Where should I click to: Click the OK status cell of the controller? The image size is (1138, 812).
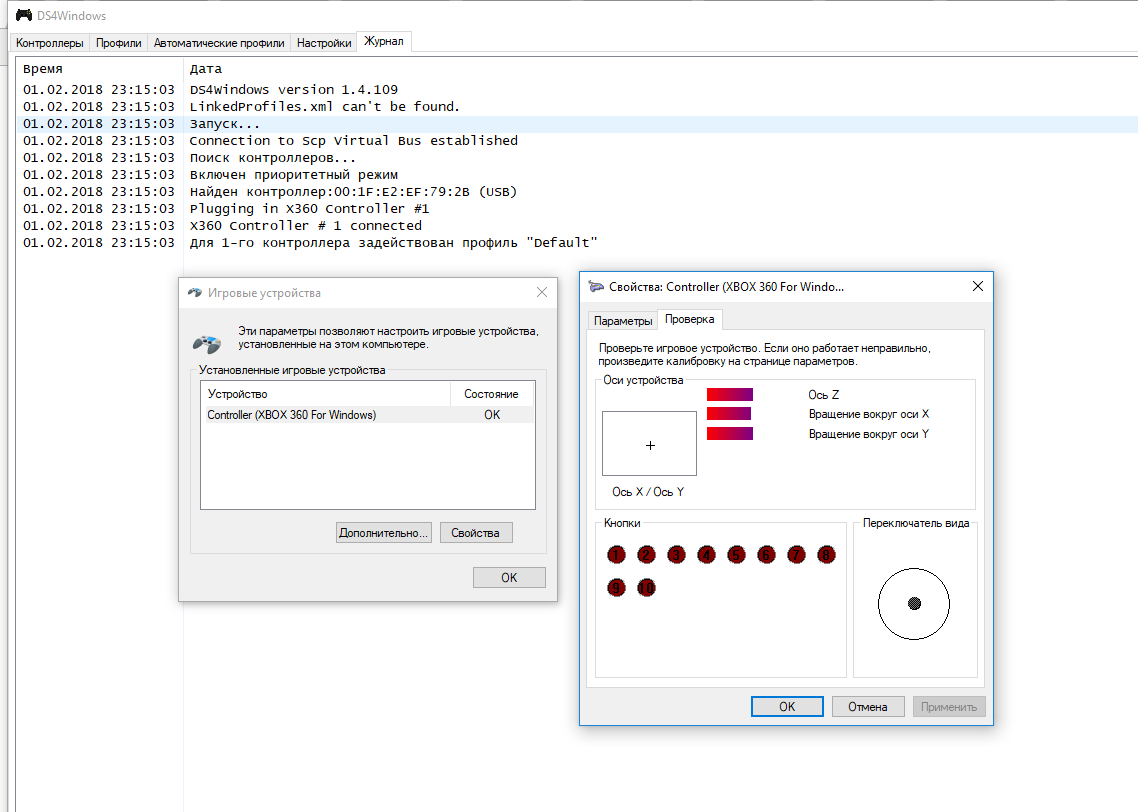point(492,415)
